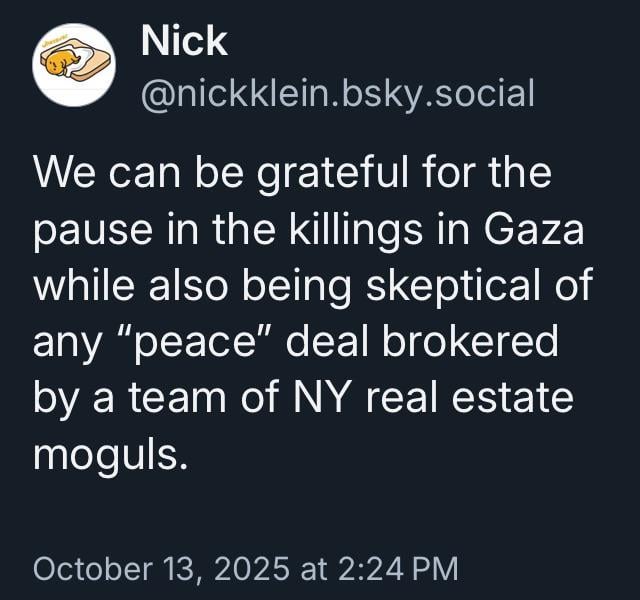Click Nick's profile avatar picture
The width and height of the screenshot is (640, 600).
[x=74, y=65]
